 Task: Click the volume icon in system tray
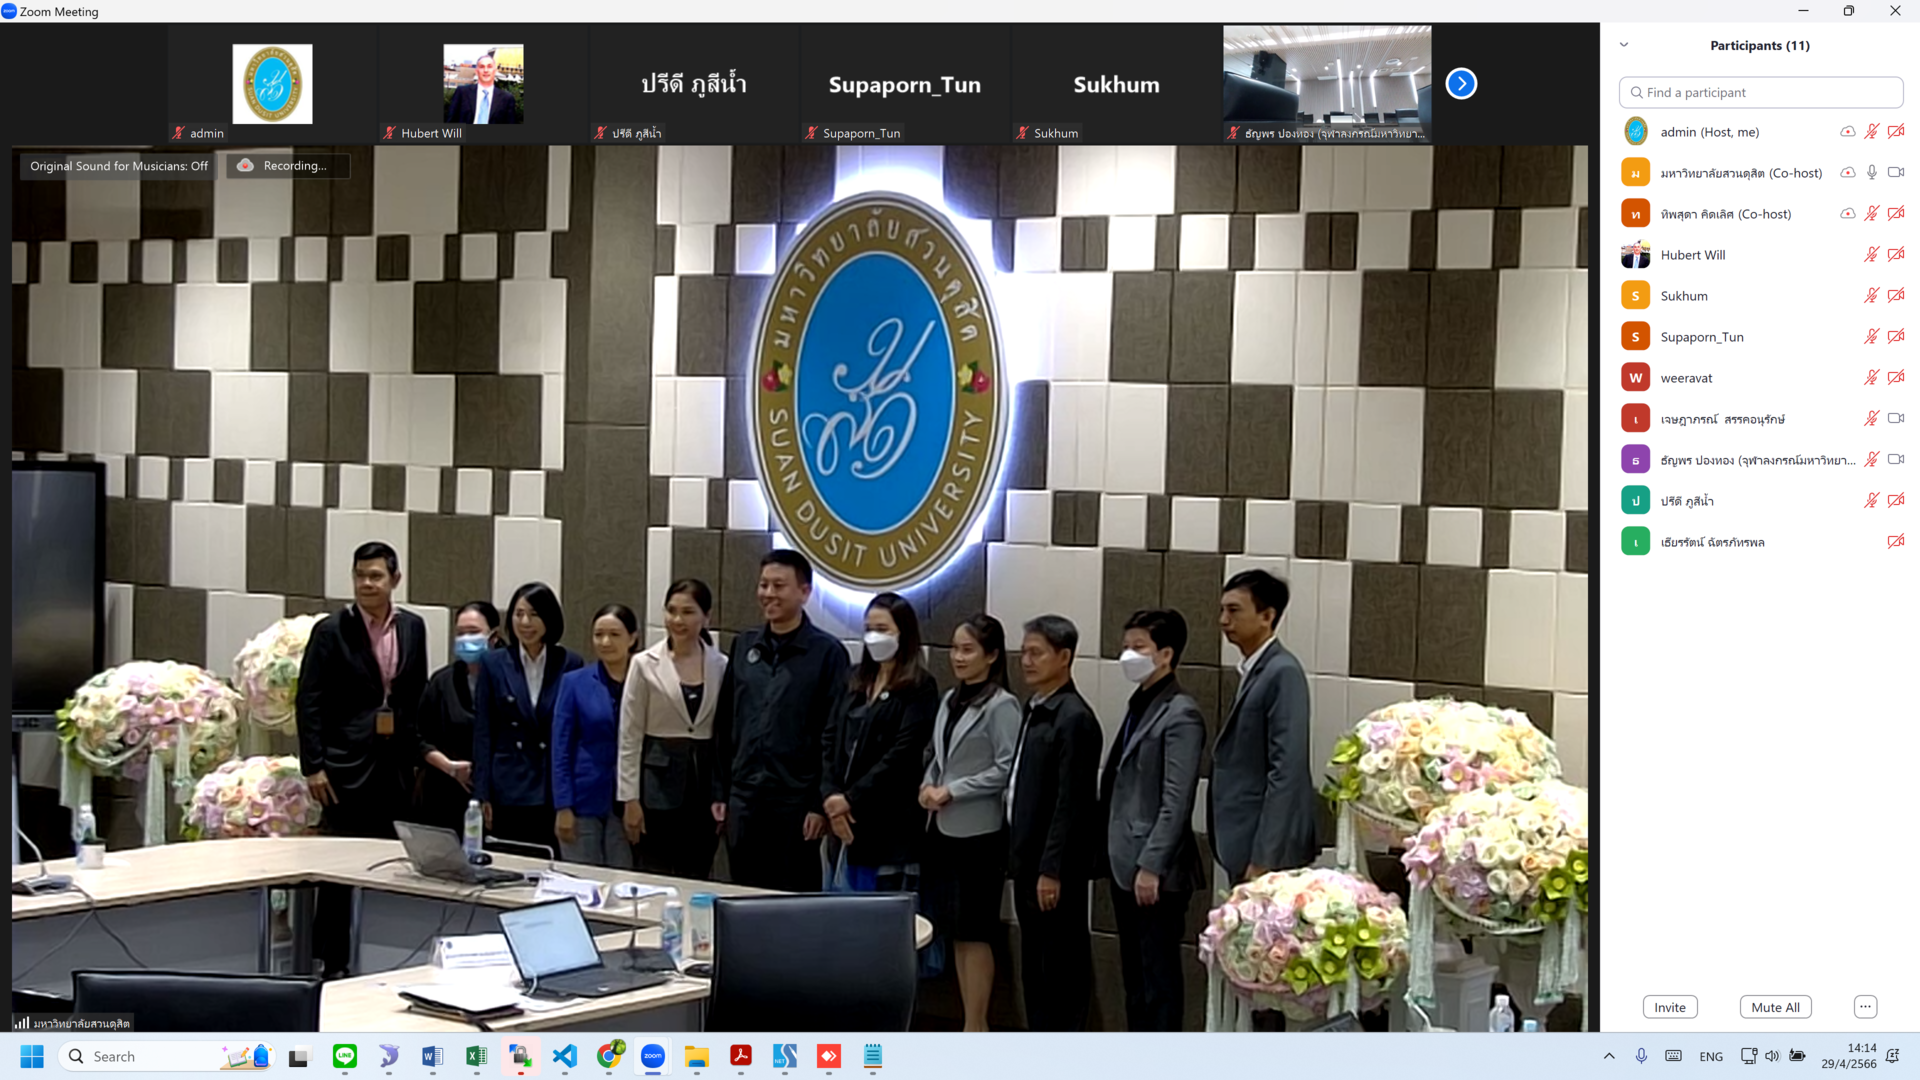pos(1772,1056)
